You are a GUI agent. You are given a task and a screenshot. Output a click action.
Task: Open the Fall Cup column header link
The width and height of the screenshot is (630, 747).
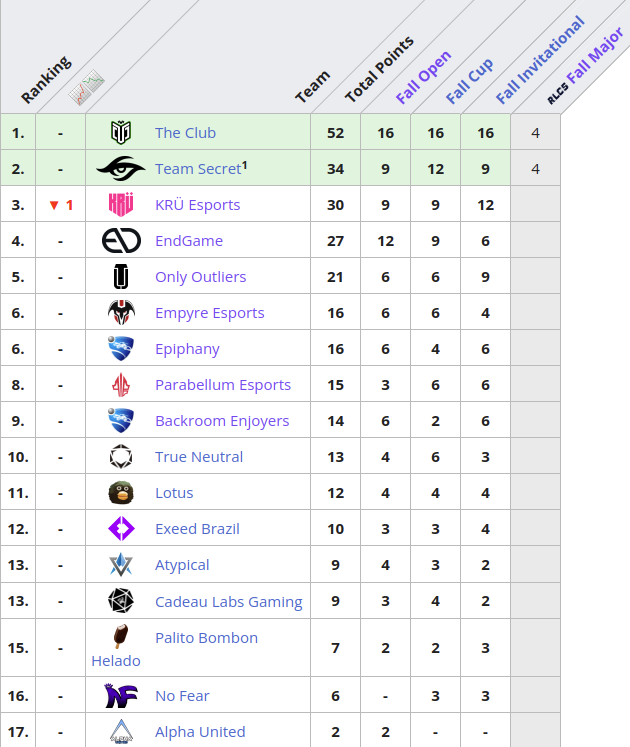click(469, 81)
